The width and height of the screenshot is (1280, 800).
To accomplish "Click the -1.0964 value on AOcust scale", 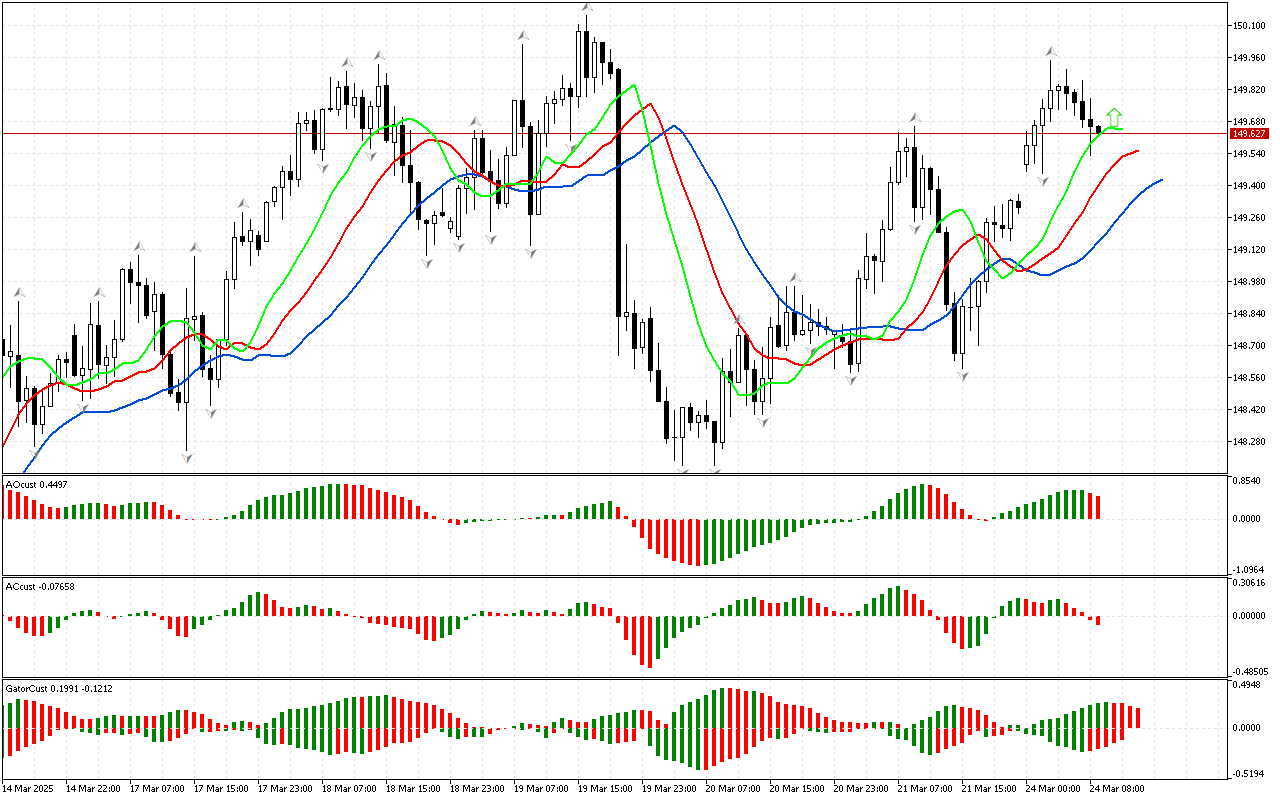I will 1249,570.
